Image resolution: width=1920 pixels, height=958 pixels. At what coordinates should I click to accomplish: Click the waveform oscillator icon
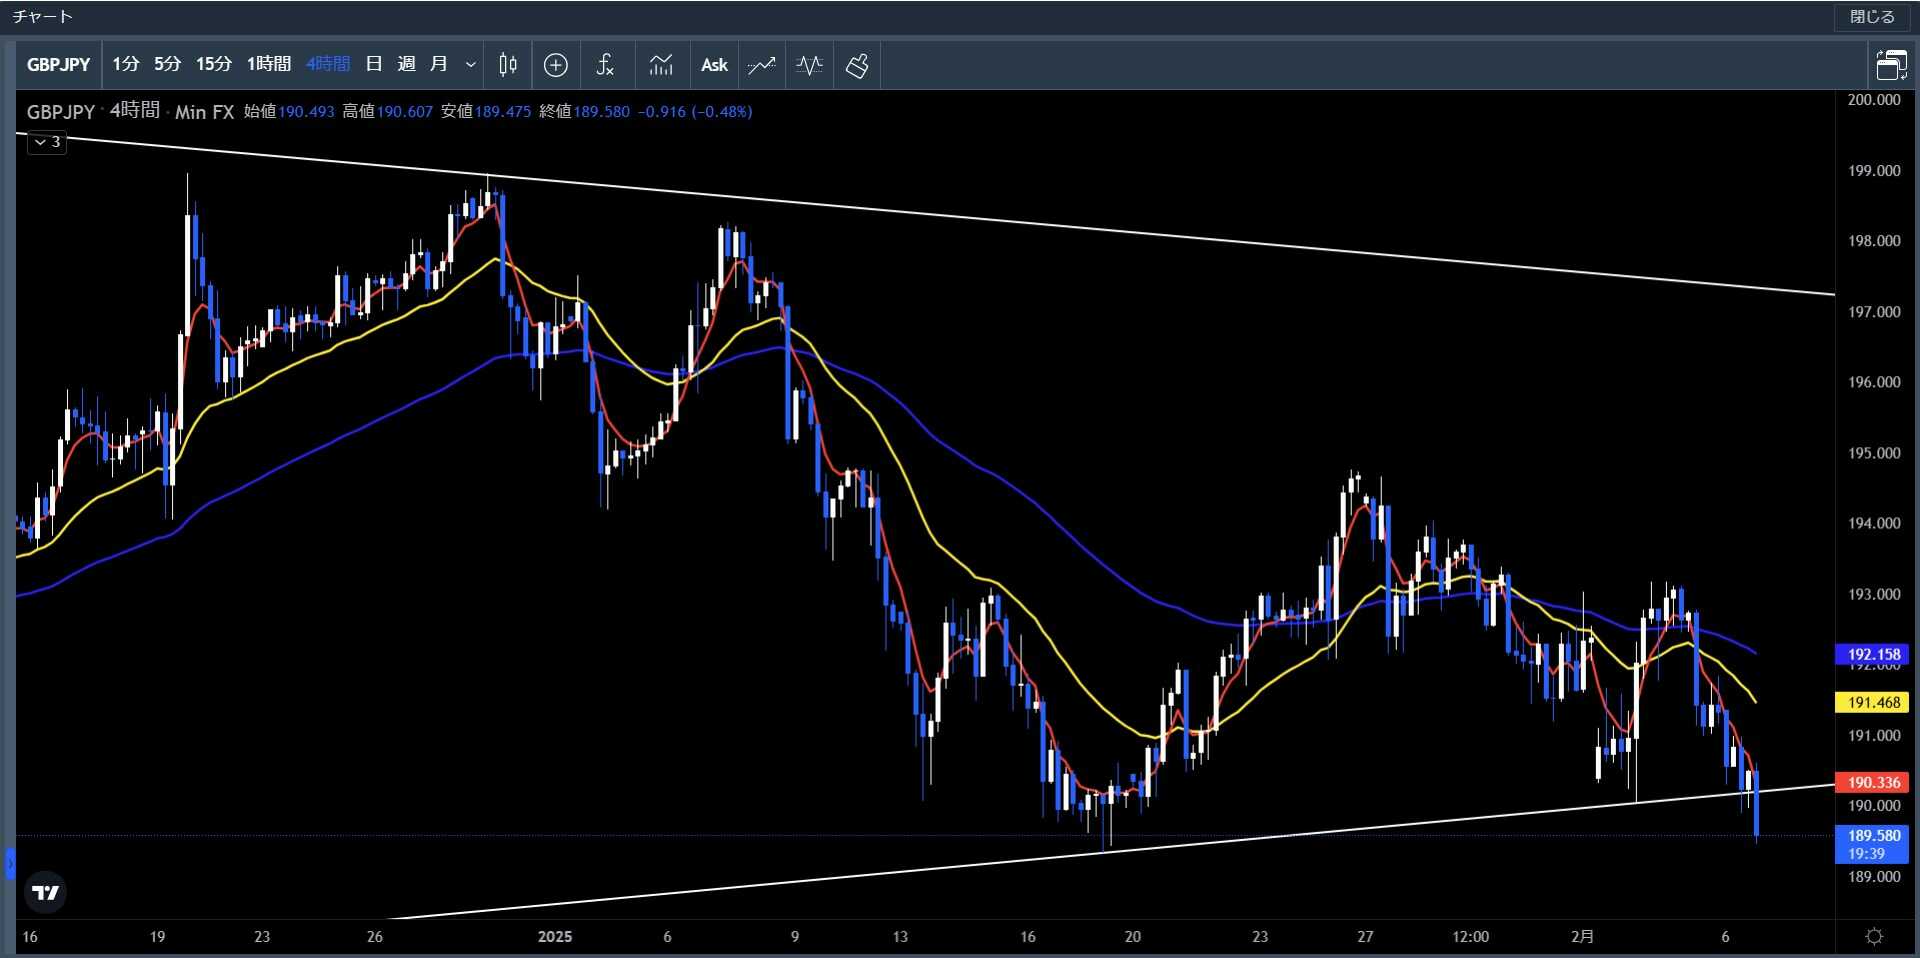(809, 65)
